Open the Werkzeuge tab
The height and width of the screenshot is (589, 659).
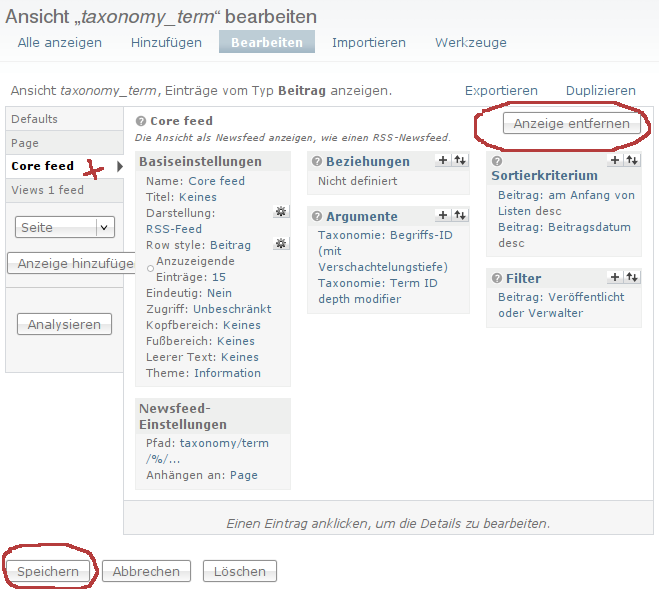[x=470, y=42]
